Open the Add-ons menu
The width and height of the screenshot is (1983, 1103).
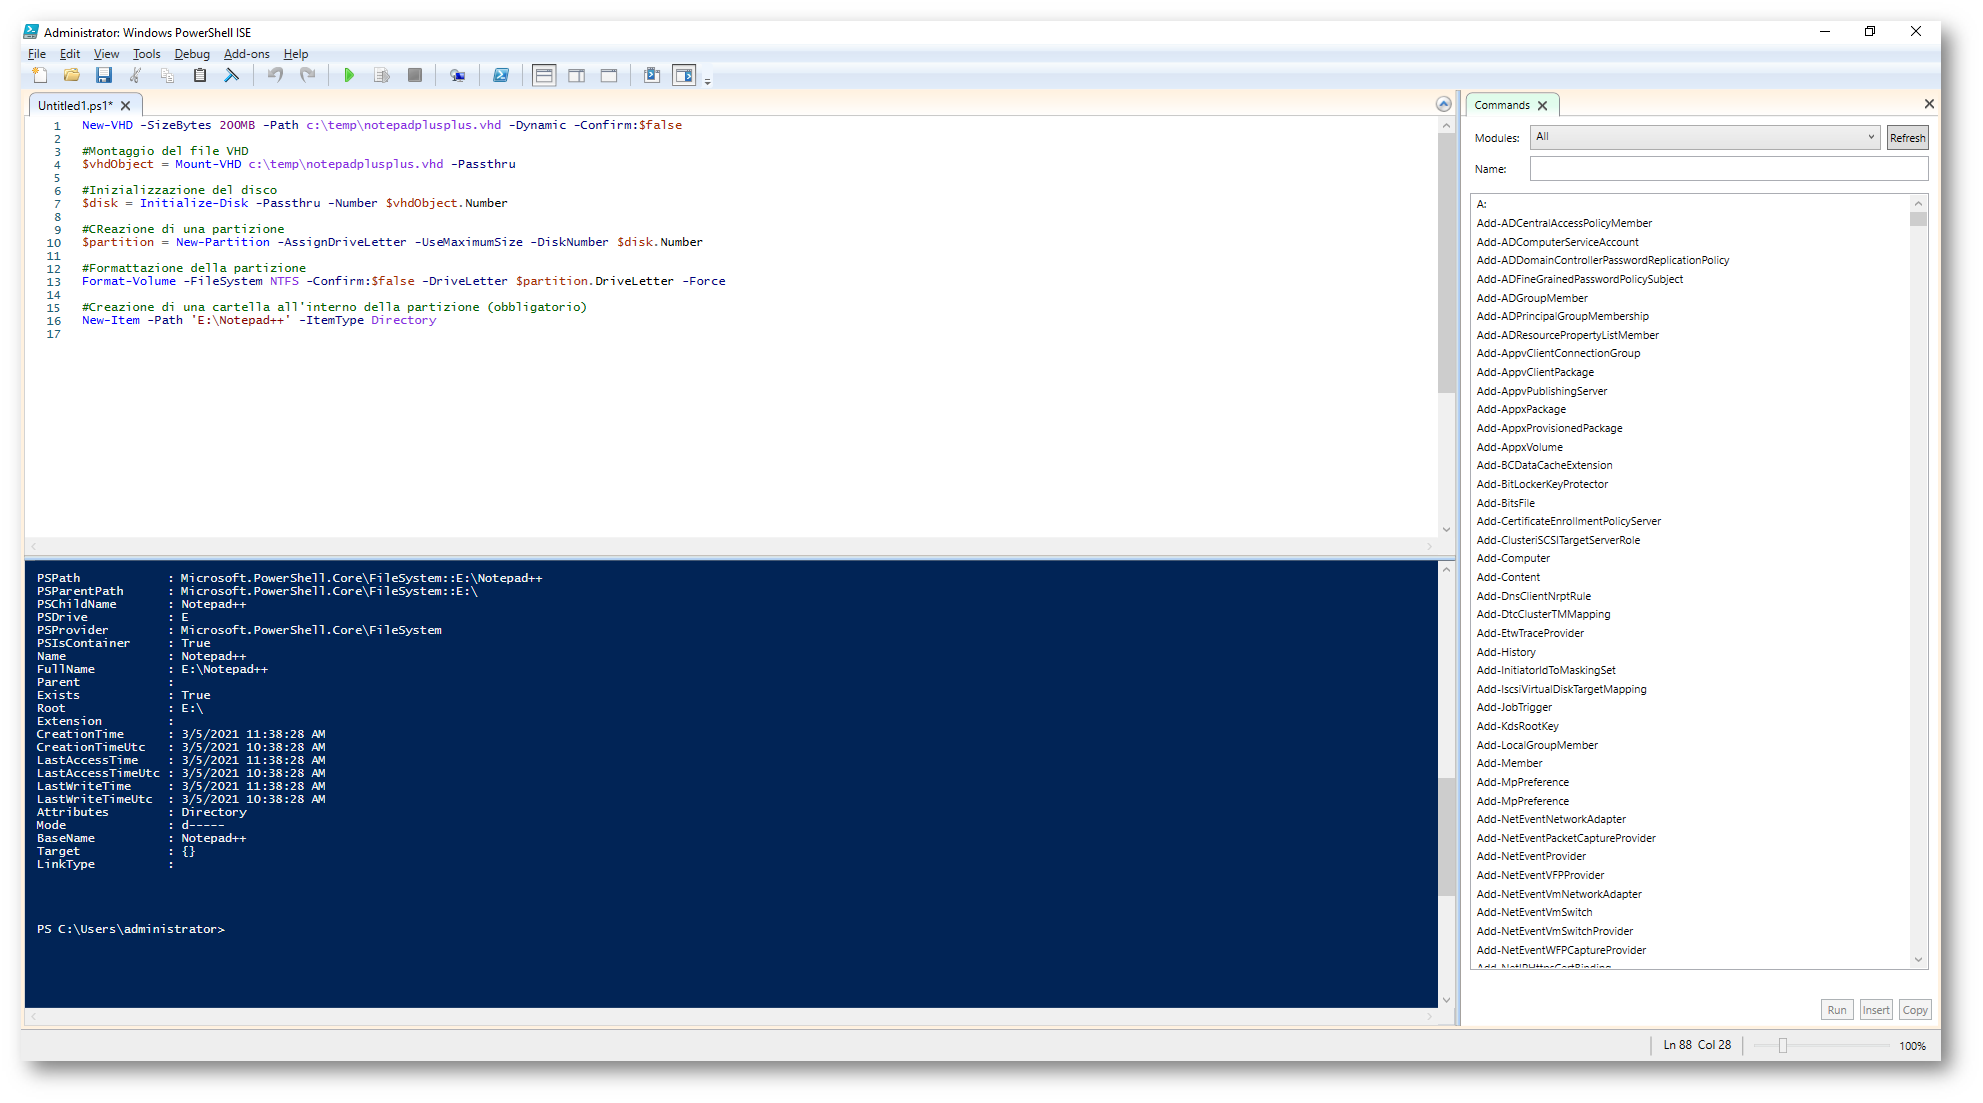246,54
